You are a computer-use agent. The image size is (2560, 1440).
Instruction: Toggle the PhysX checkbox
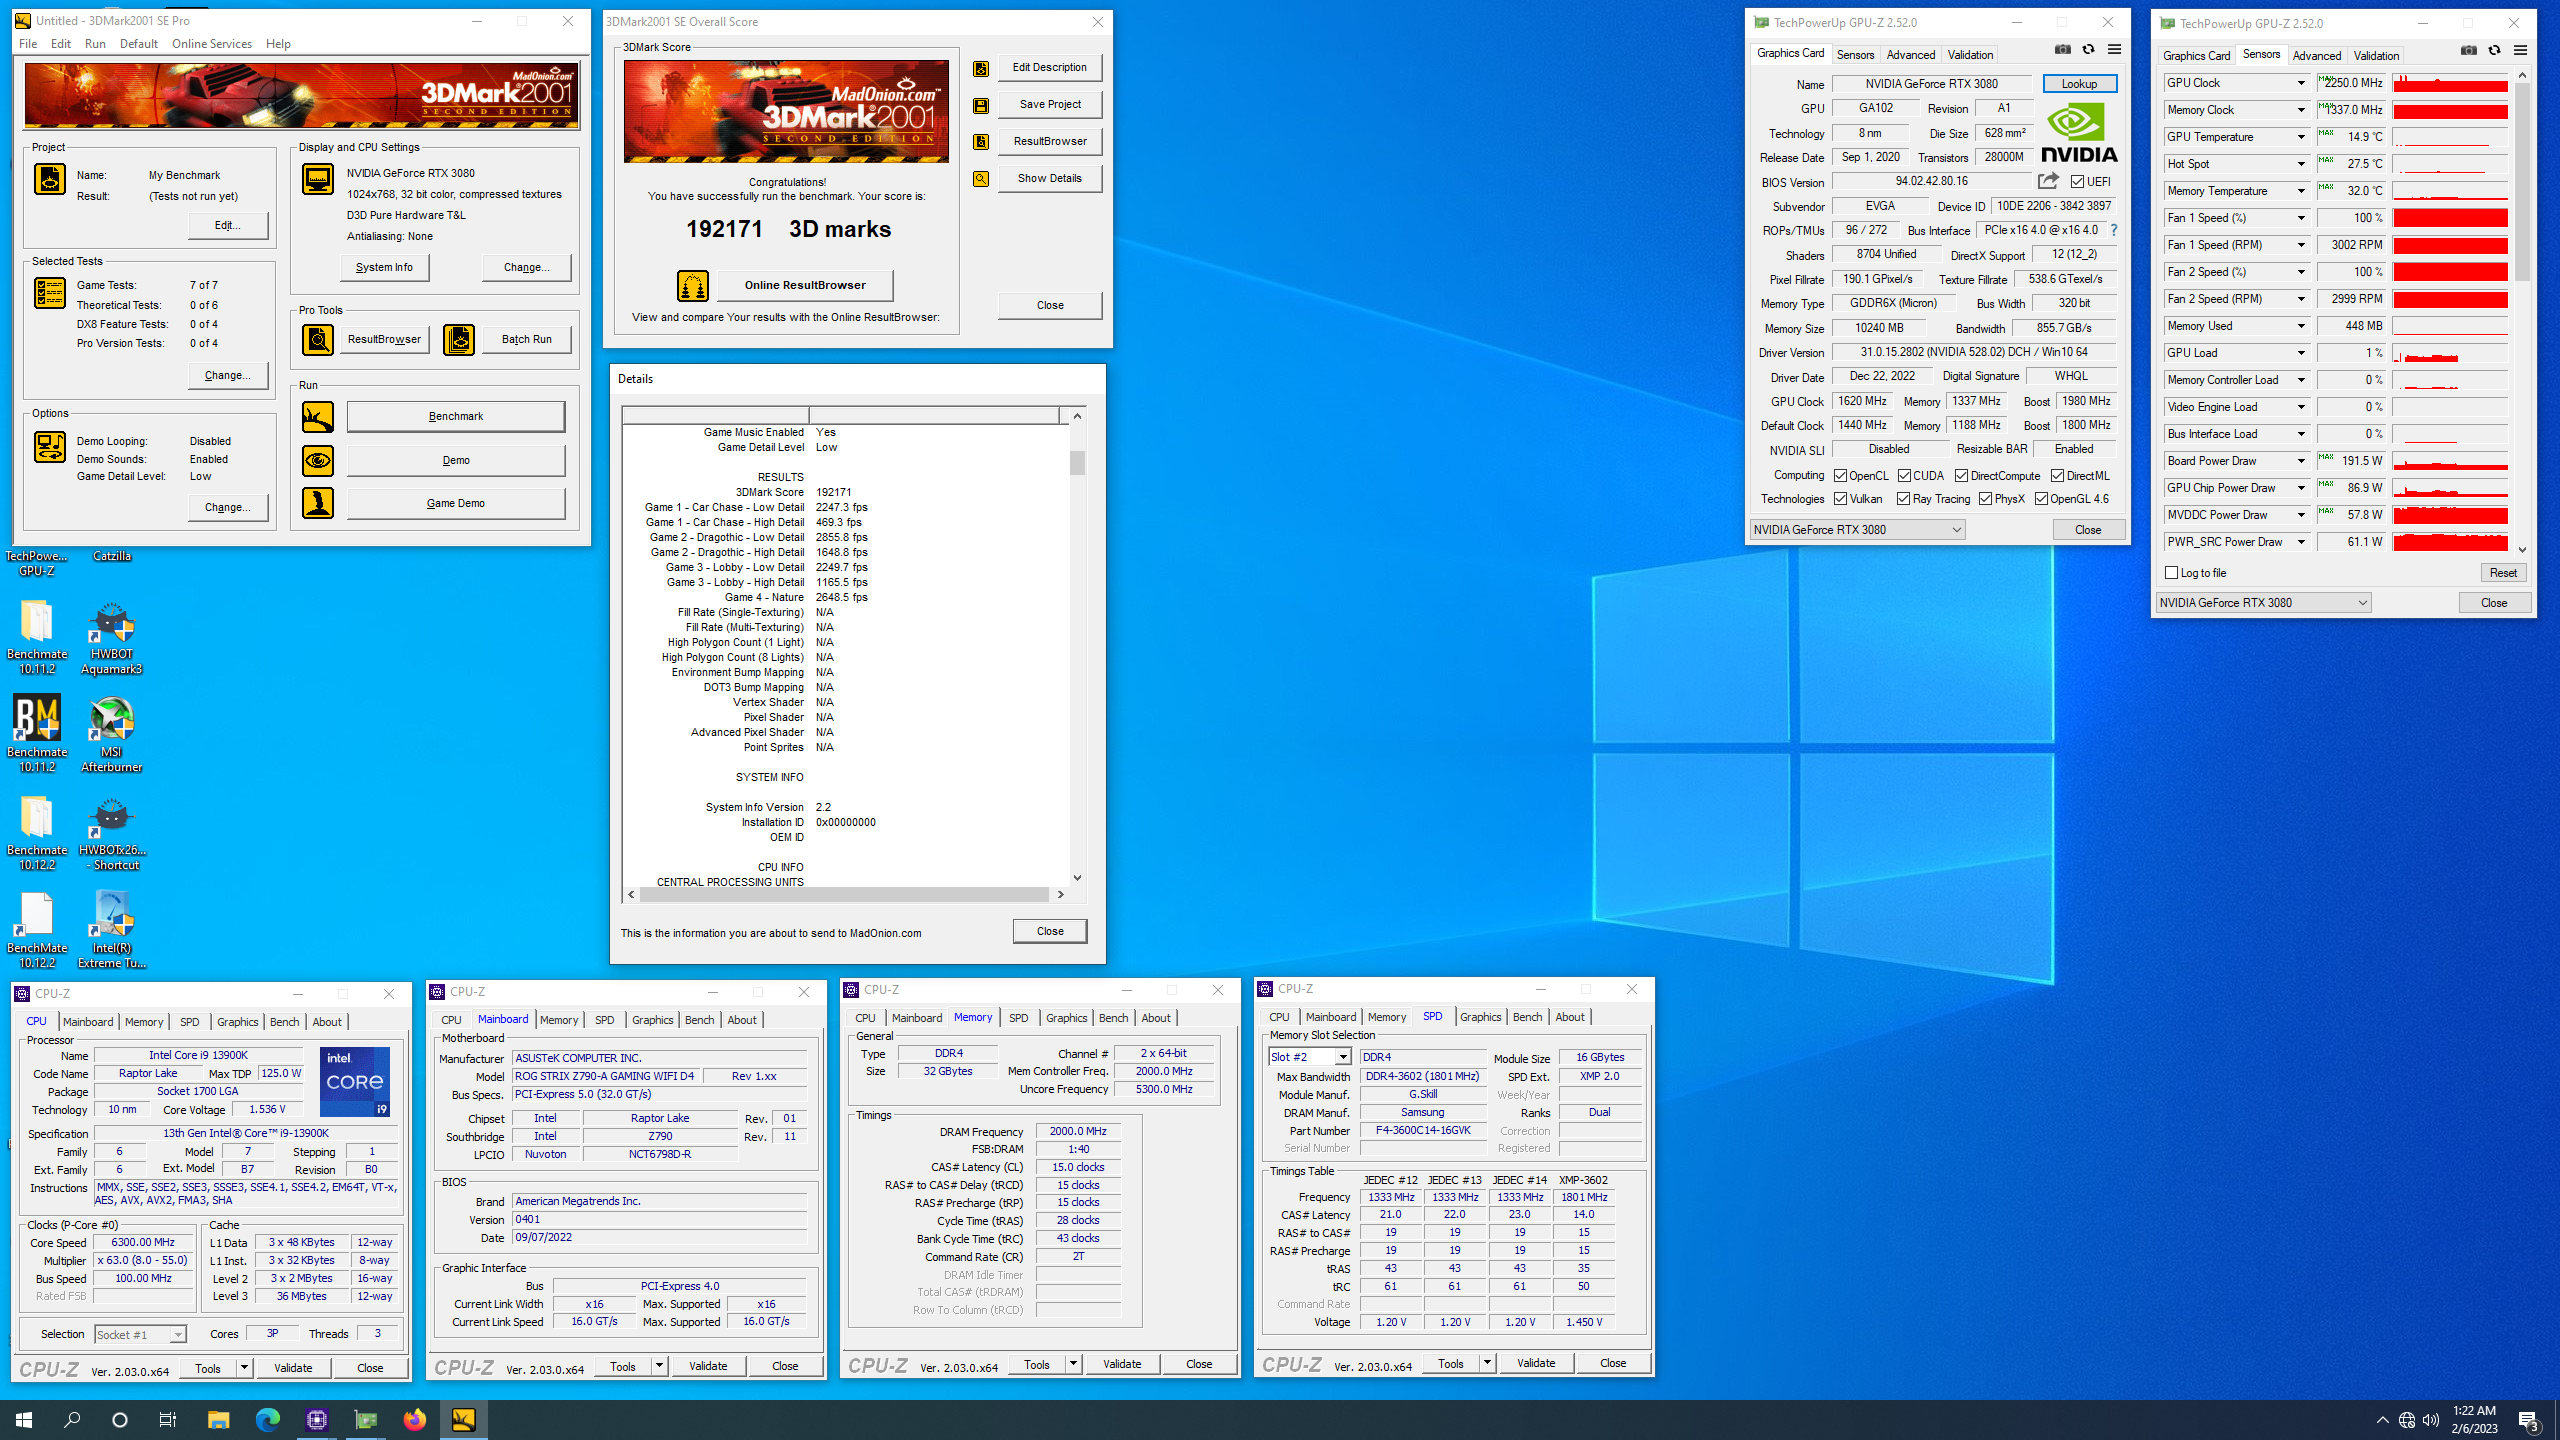[1985, 499]
